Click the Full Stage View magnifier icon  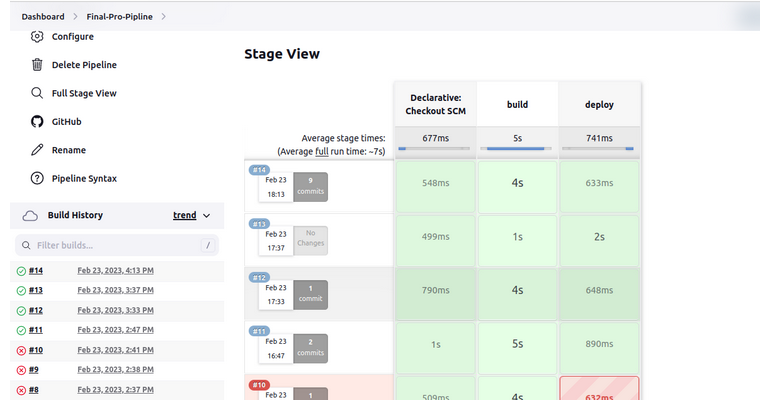tap(37, 93)
